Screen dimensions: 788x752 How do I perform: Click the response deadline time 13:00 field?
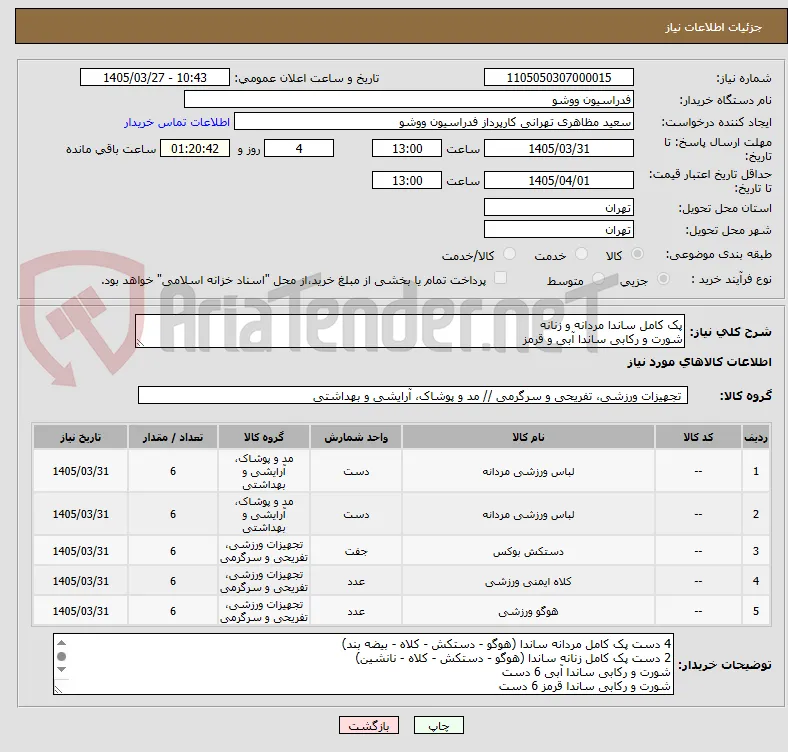point(407,148)
